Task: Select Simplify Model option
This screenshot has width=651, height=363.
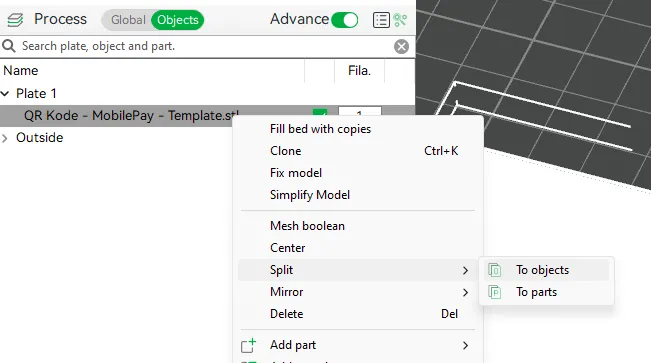Action: [x=358, y=195]
